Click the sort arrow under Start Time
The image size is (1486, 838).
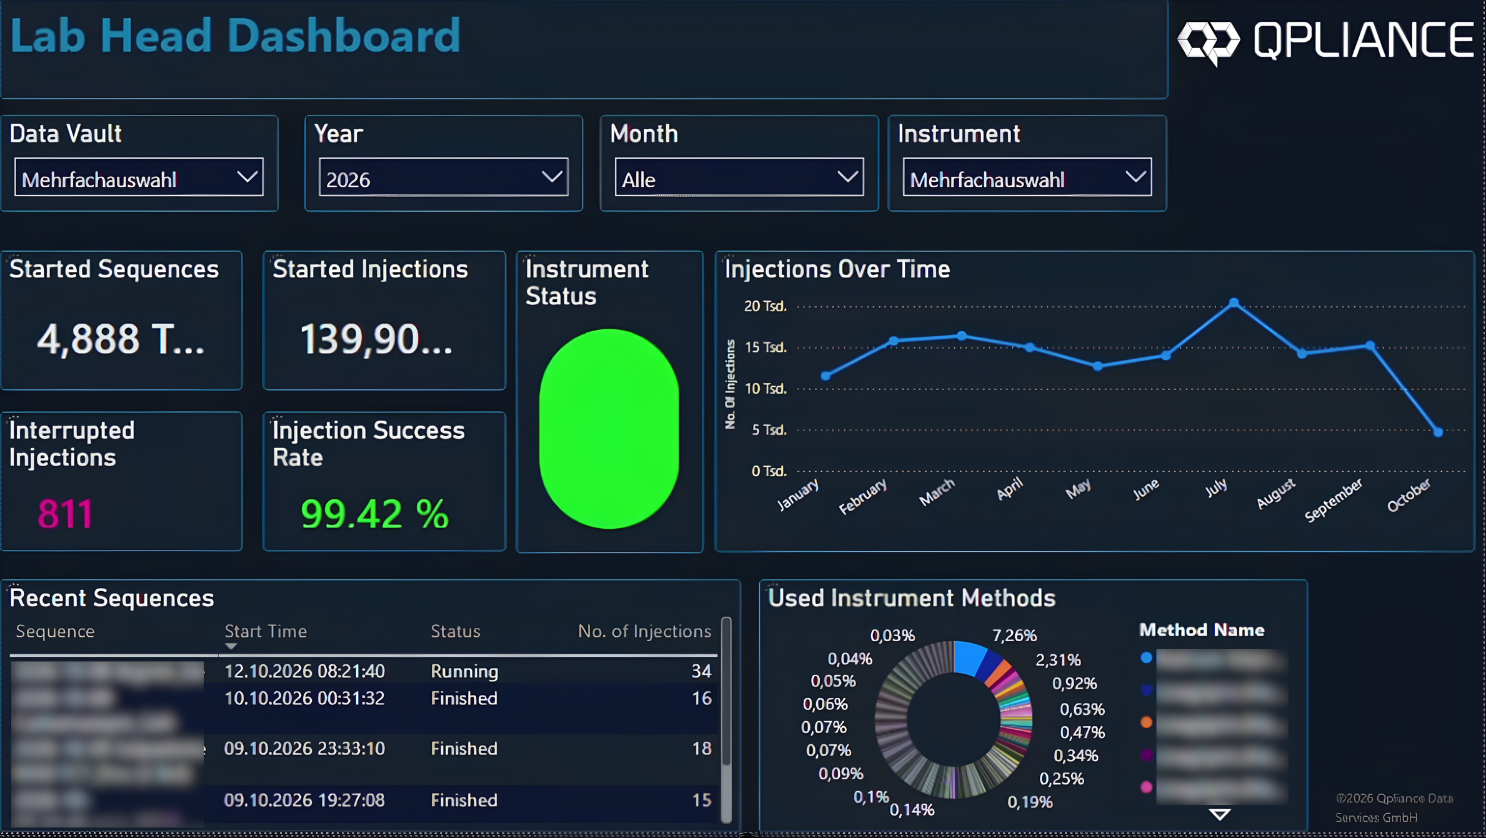231,647
